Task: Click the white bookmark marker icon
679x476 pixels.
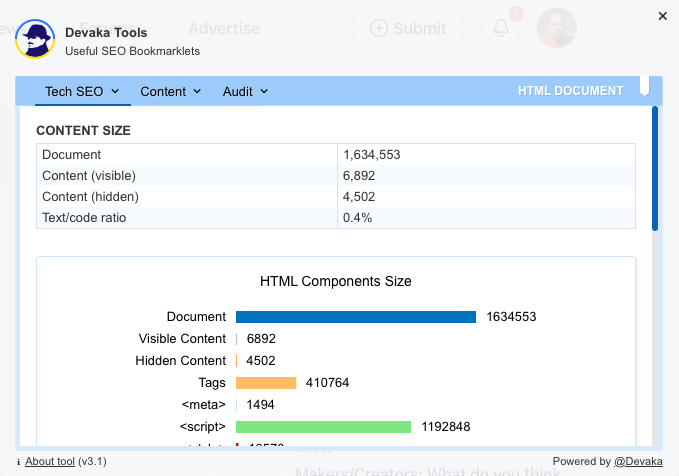Action: click(x=644, y=86)
